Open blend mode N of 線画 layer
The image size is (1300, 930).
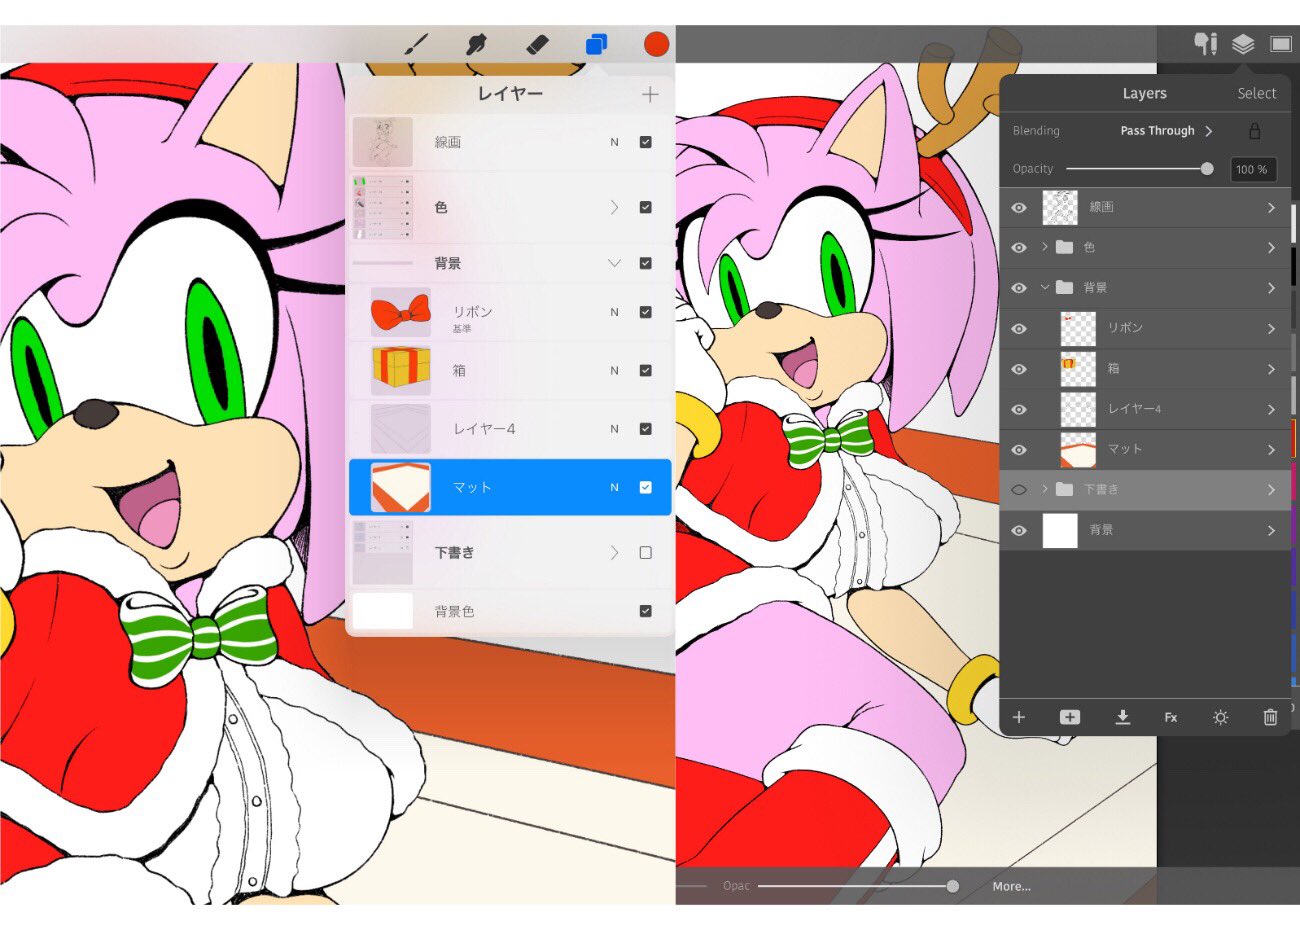(x=614, y=142)
